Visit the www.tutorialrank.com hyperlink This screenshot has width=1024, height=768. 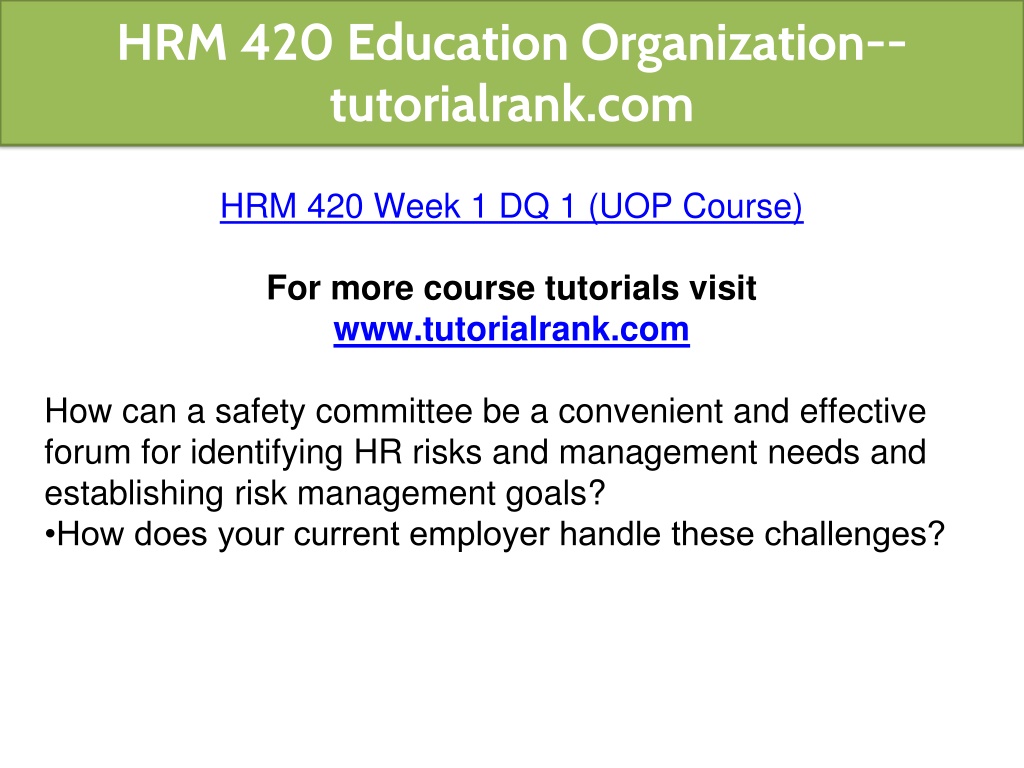point(511,329)
